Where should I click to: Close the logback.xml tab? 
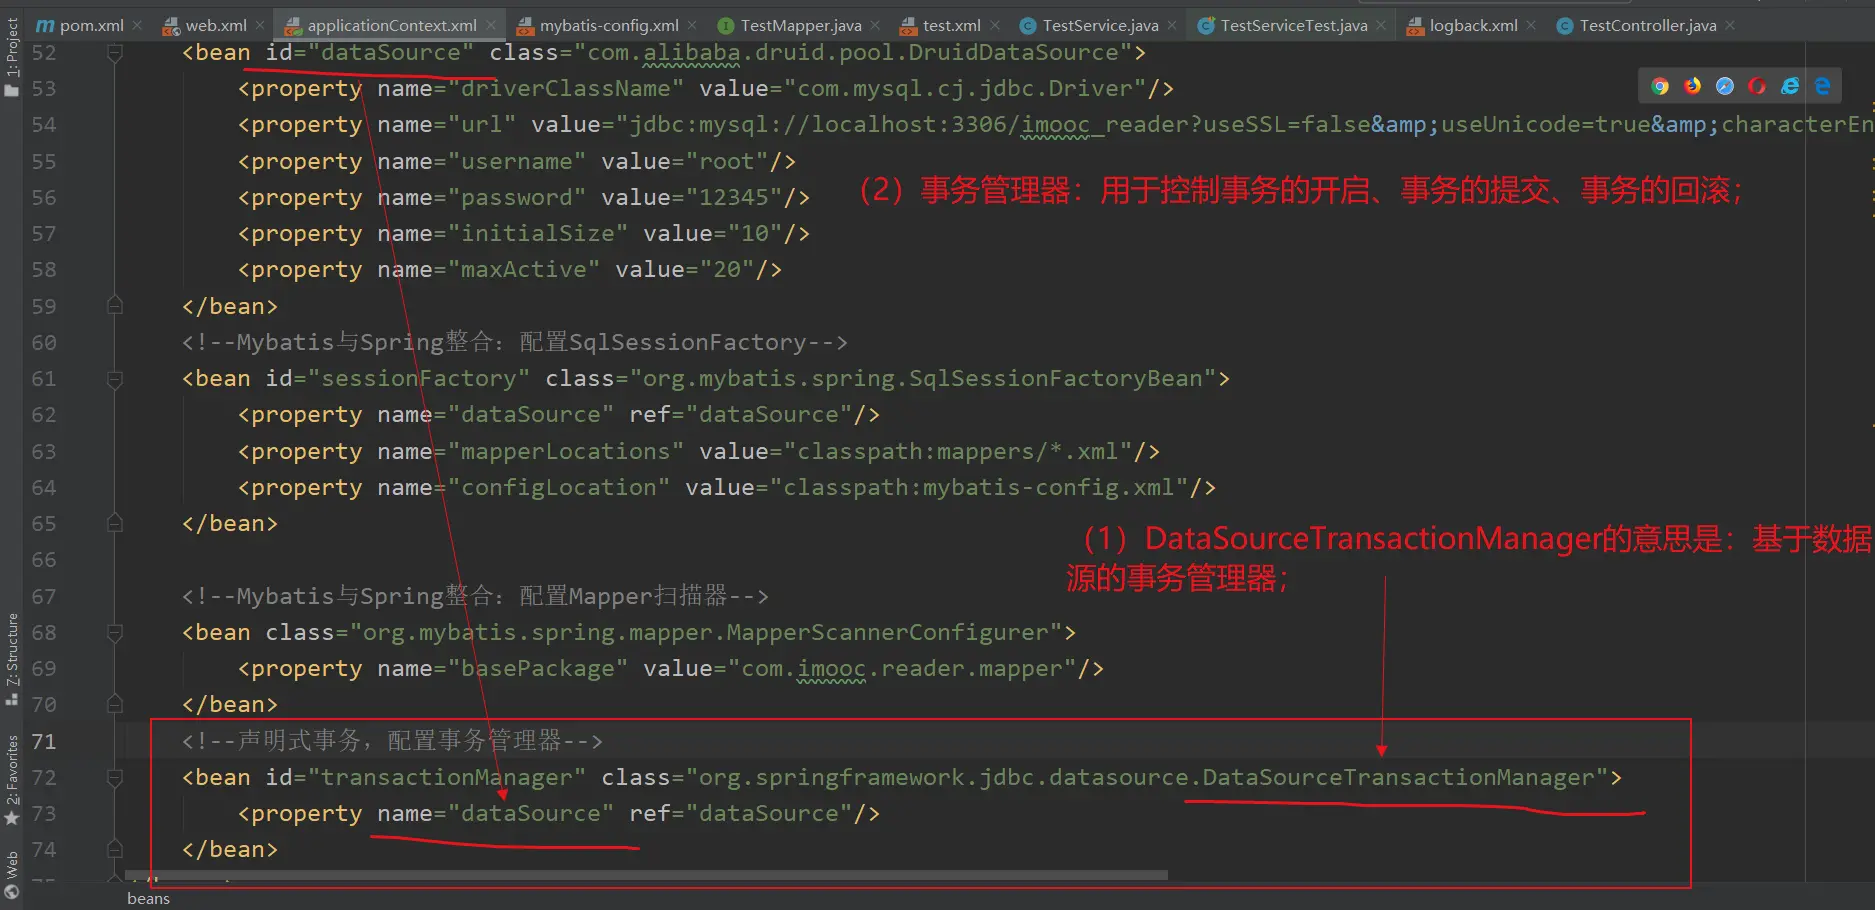tap(1531, 25)
